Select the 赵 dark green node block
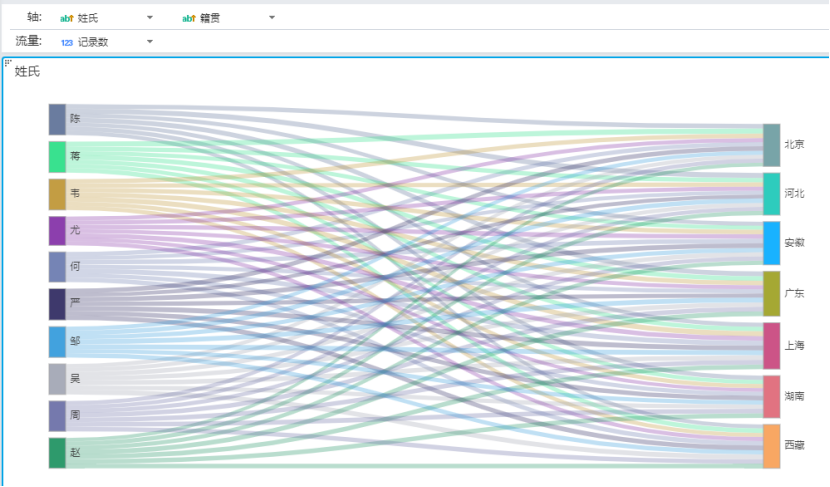 [x=57, y=453]
